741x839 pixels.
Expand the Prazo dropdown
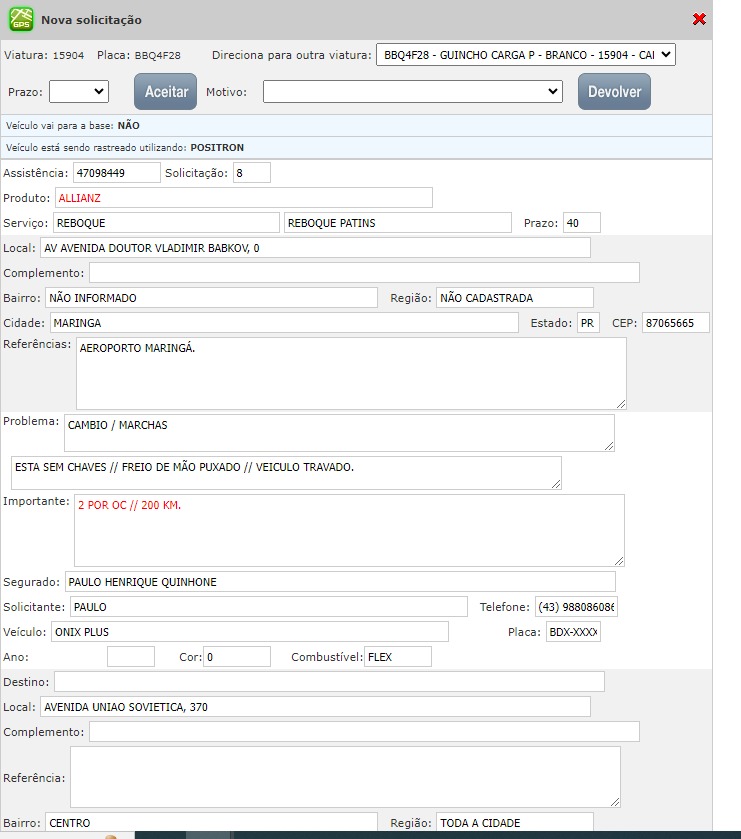(79, 92)
